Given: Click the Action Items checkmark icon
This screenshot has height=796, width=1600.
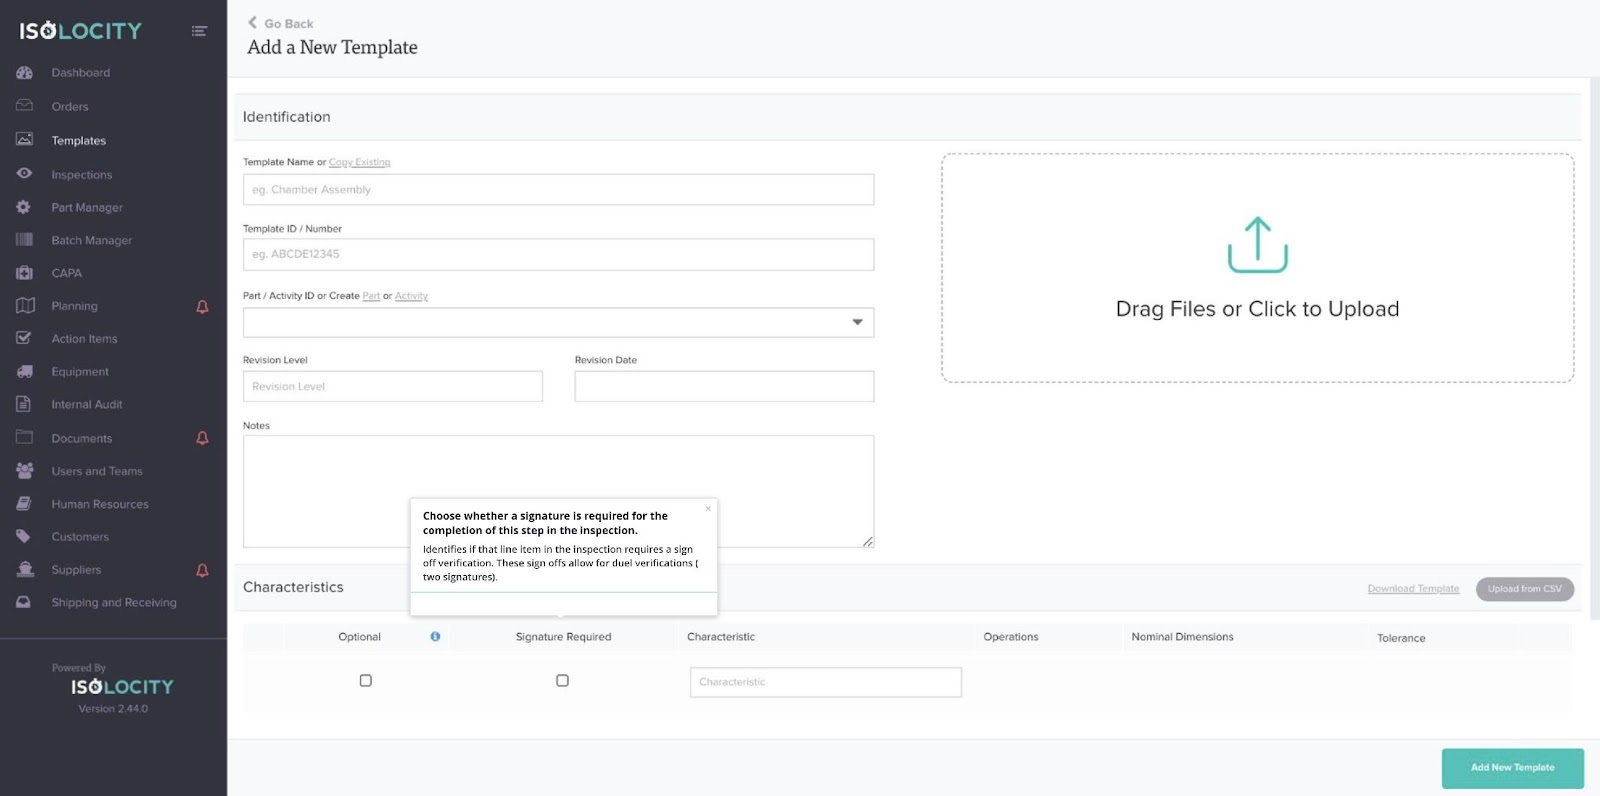Looking at the screenshot, I should tap(24, 339).
